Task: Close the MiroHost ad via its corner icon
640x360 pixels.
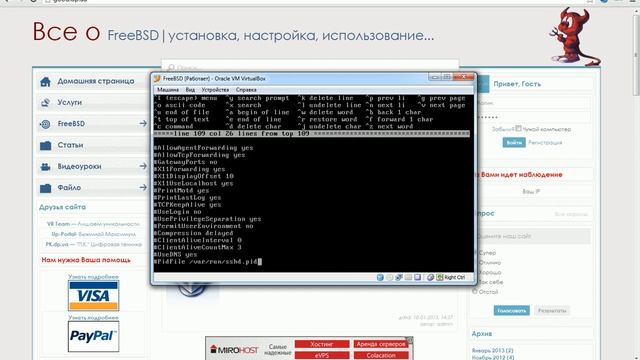Action: [x=409, y=340]
